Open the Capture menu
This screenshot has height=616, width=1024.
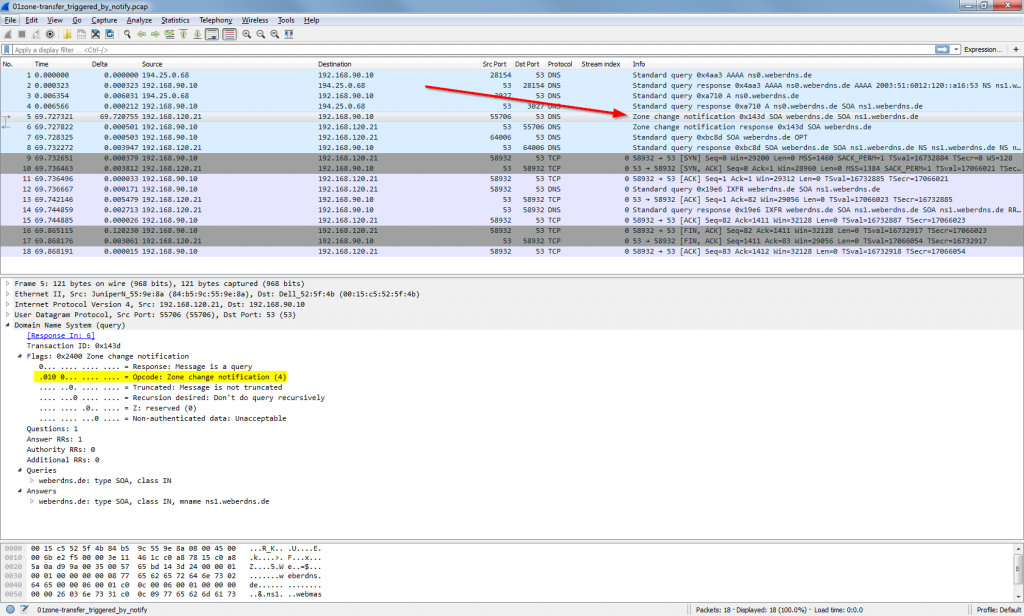104,20
